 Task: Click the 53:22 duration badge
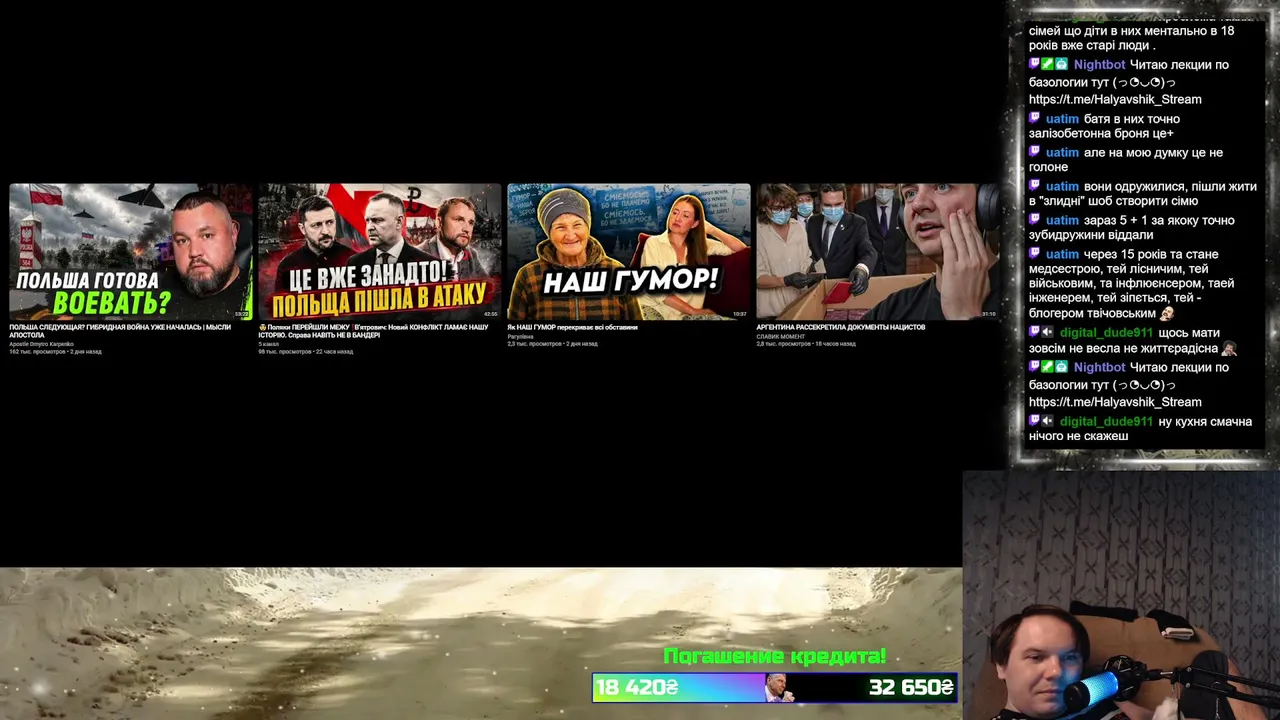click(241, 313)
